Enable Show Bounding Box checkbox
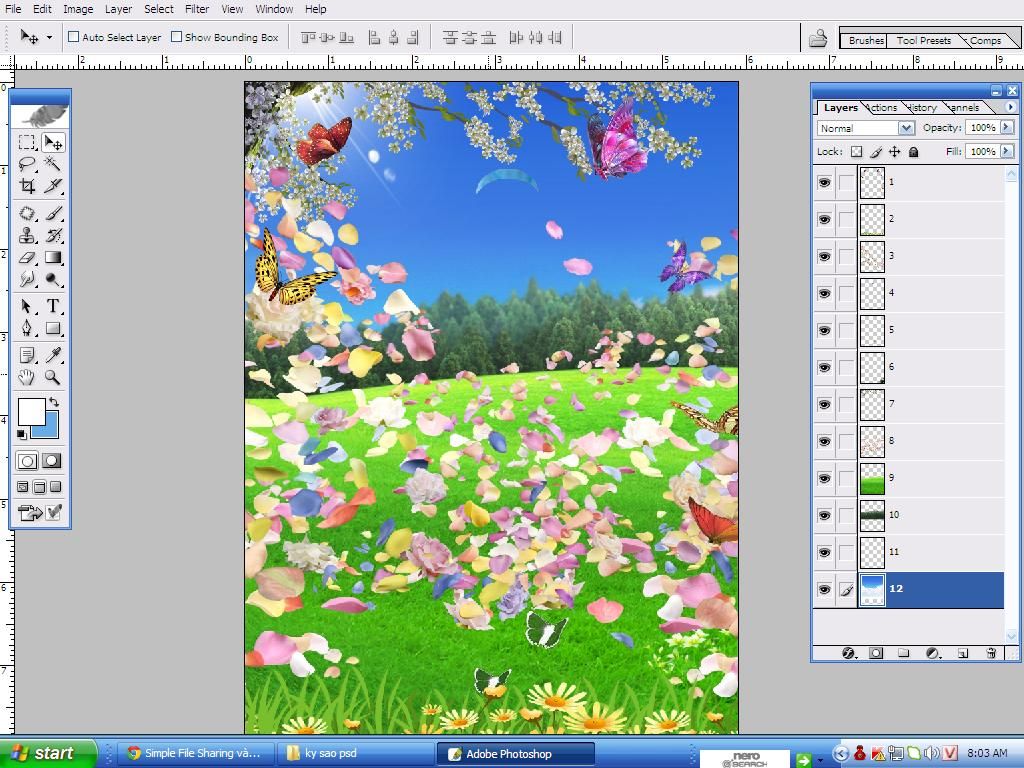The image size is (1024, 768). coord(176,37)
